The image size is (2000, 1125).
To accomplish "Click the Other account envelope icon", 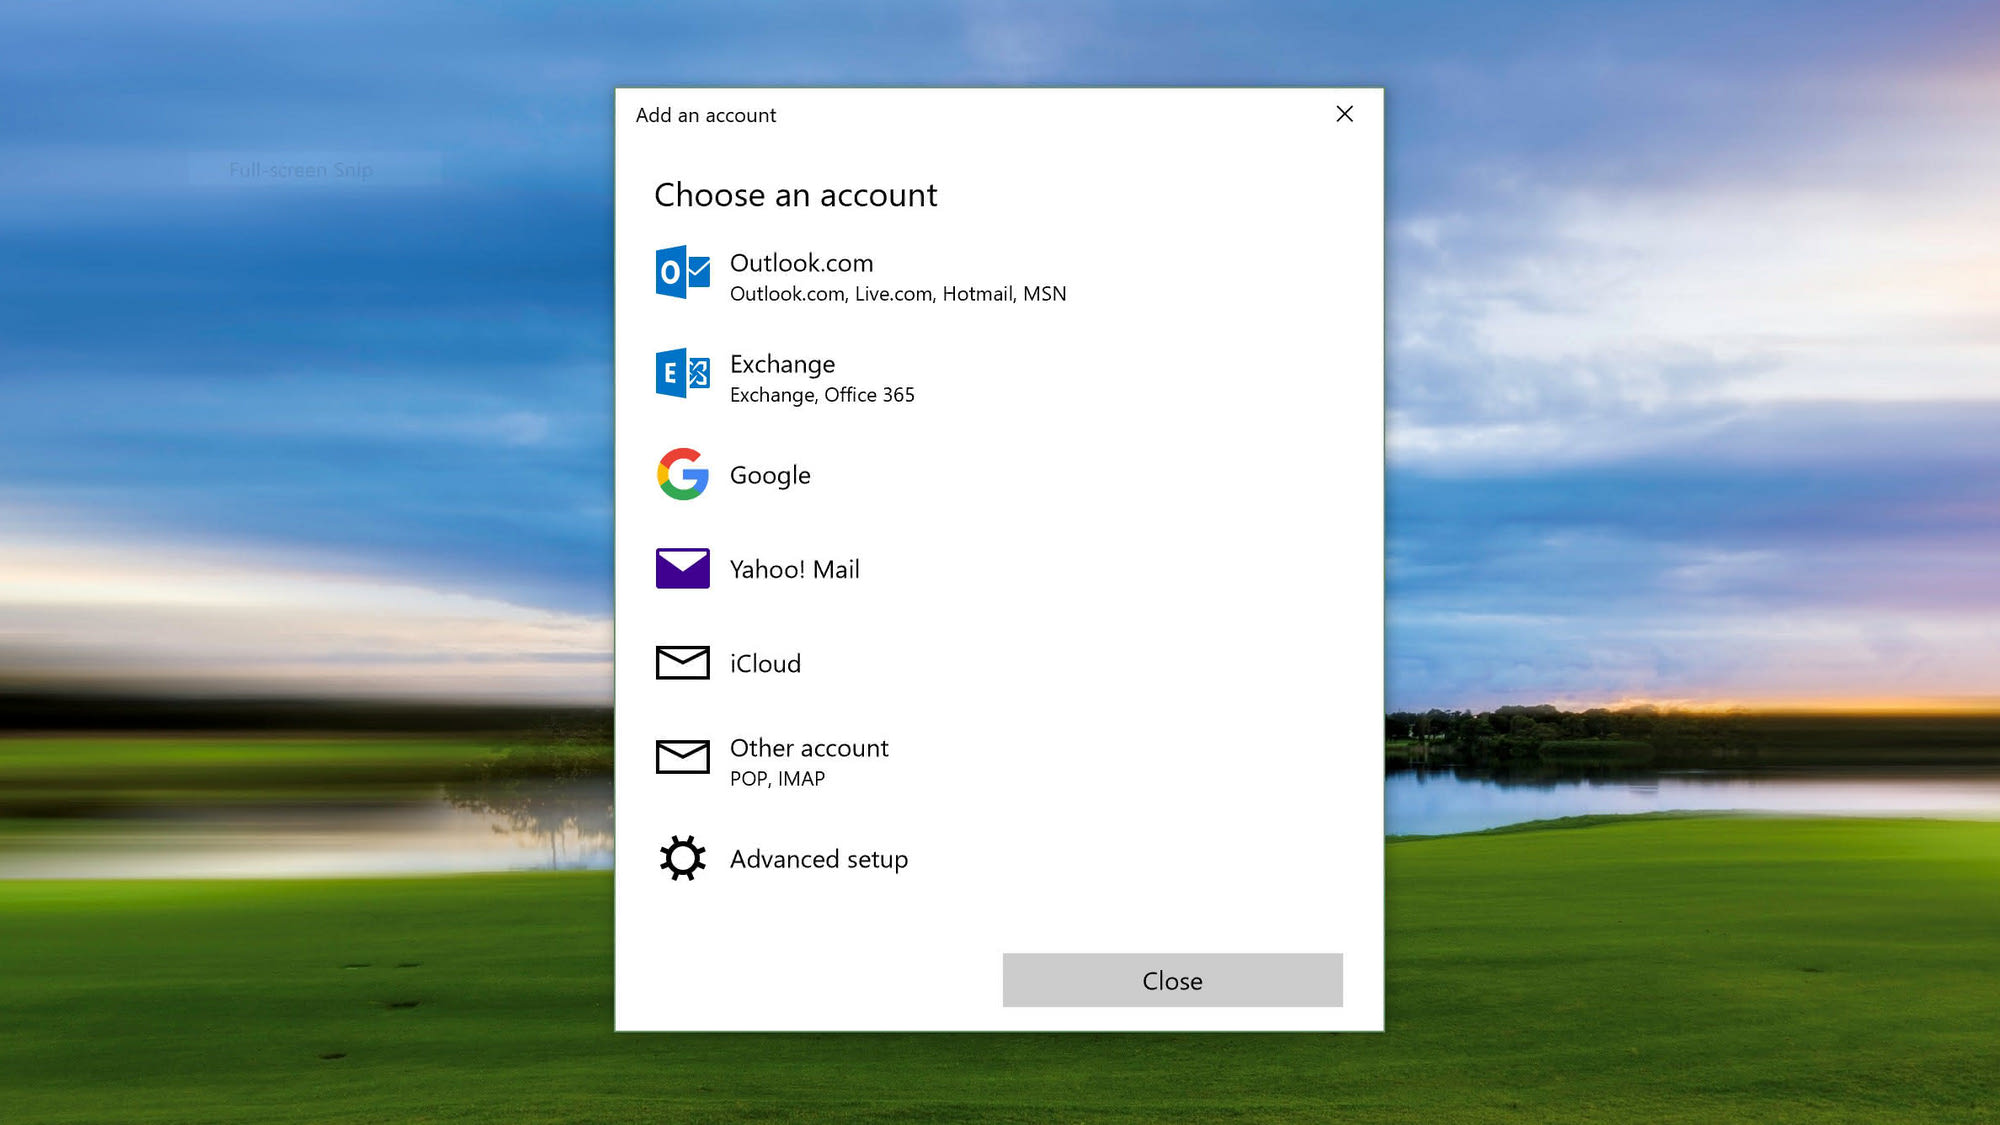I will pyautogui.click(x=683, y=757).
